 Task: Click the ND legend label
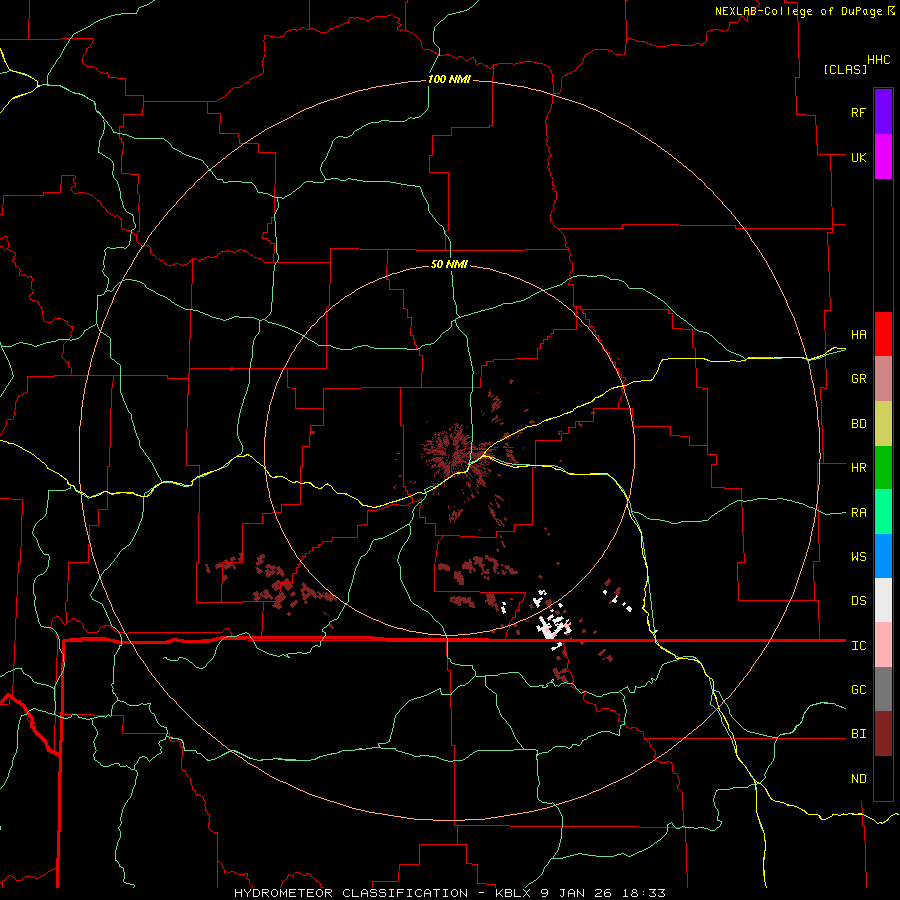[x=858, y=779]
